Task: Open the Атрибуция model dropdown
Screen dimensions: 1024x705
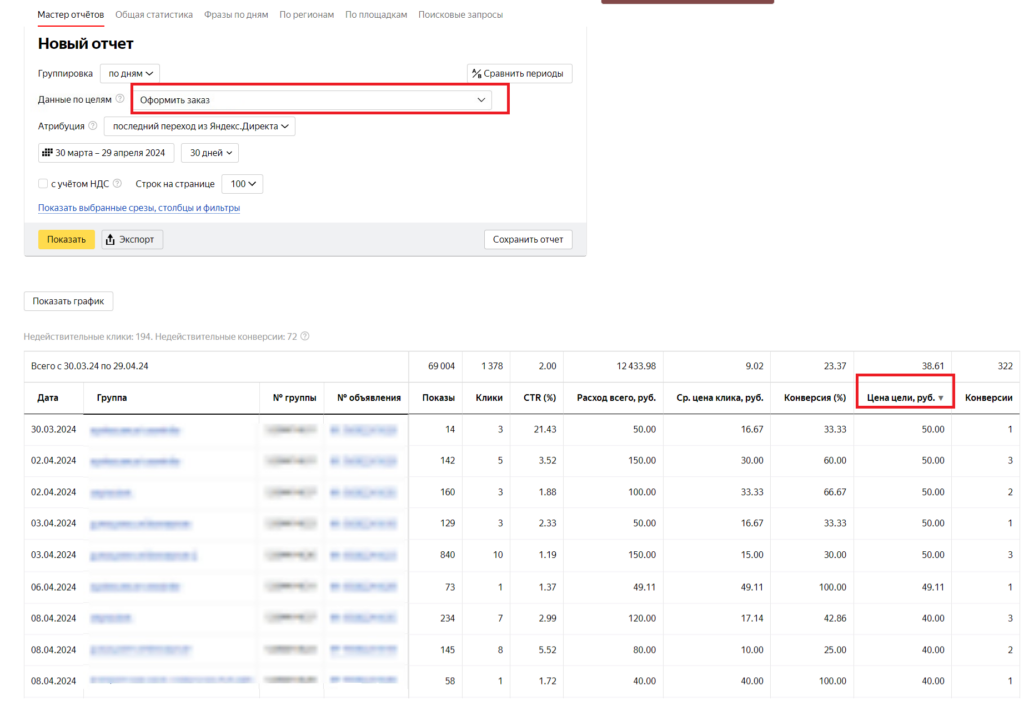Action: [x=200, y=126]
